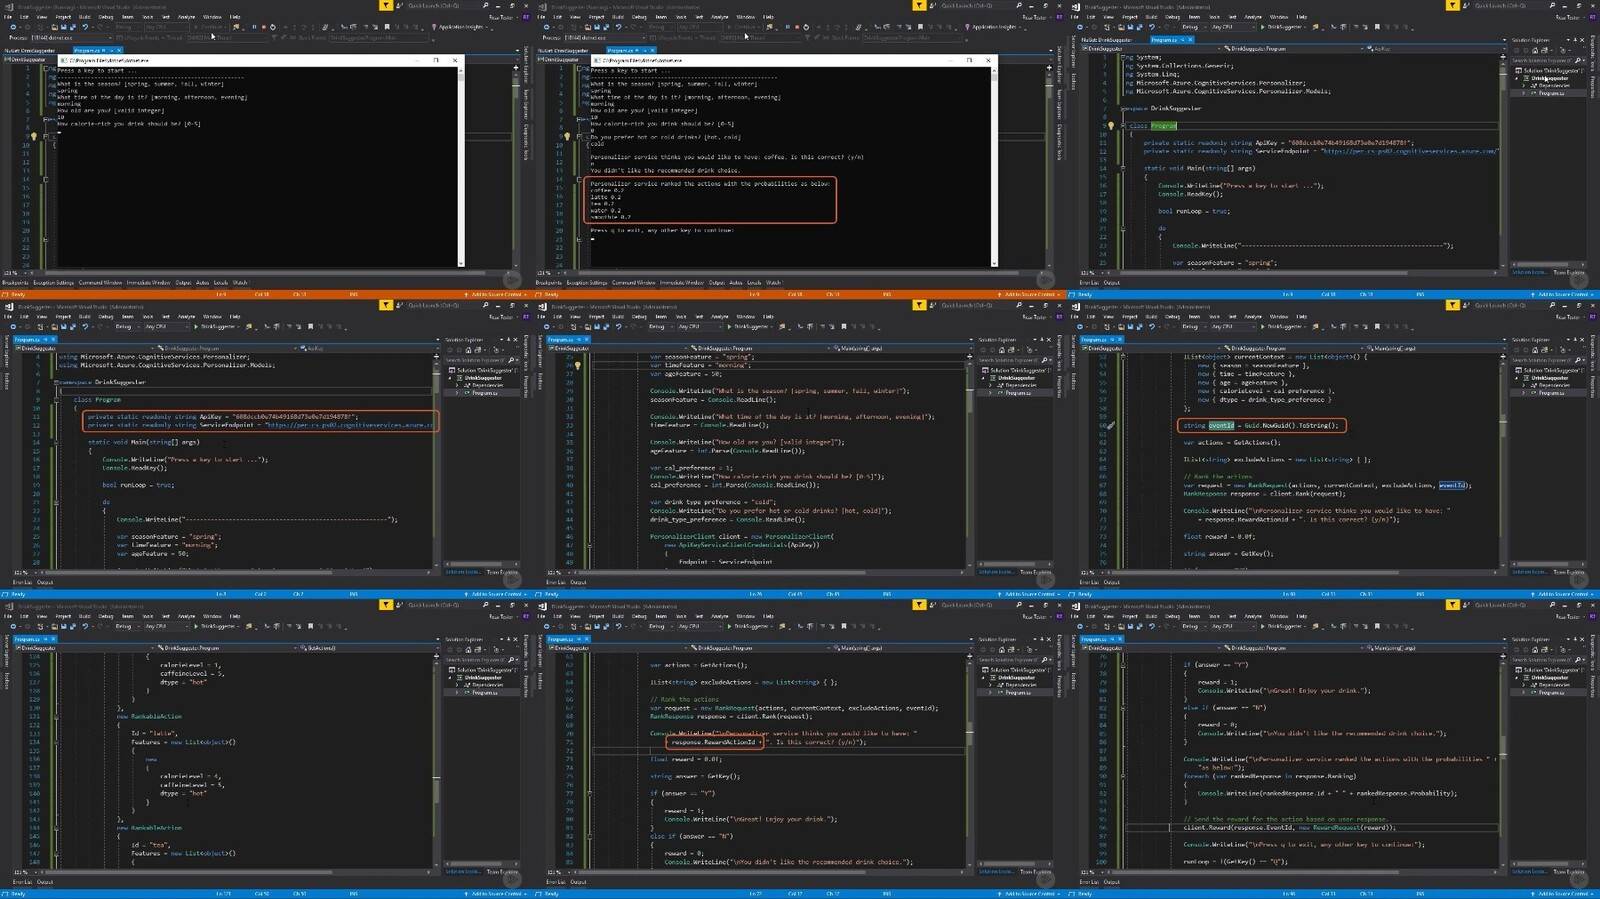Quick Launch search icon in center window
The width and height of the screenshot is (1600, 899).
[x=1018, y=305]
